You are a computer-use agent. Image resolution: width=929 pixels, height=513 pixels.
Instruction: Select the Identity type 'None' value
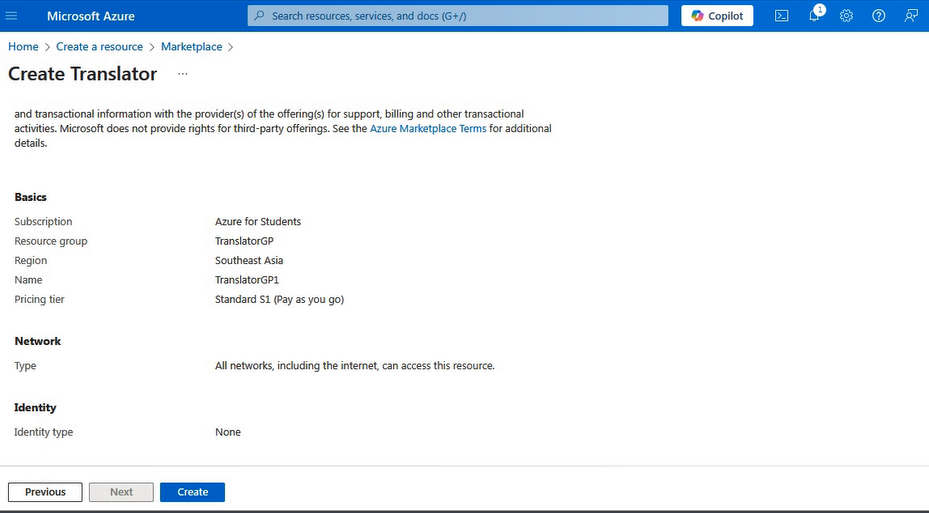pyautogui.click(x=228, y=432)
